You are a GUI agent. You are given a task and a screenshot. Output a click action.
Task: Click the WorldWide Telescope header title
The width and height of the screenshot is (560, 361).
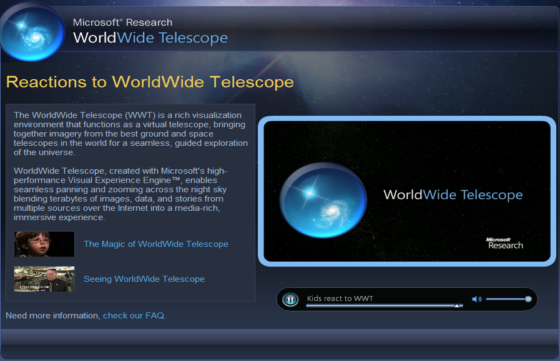pos(150,38)
